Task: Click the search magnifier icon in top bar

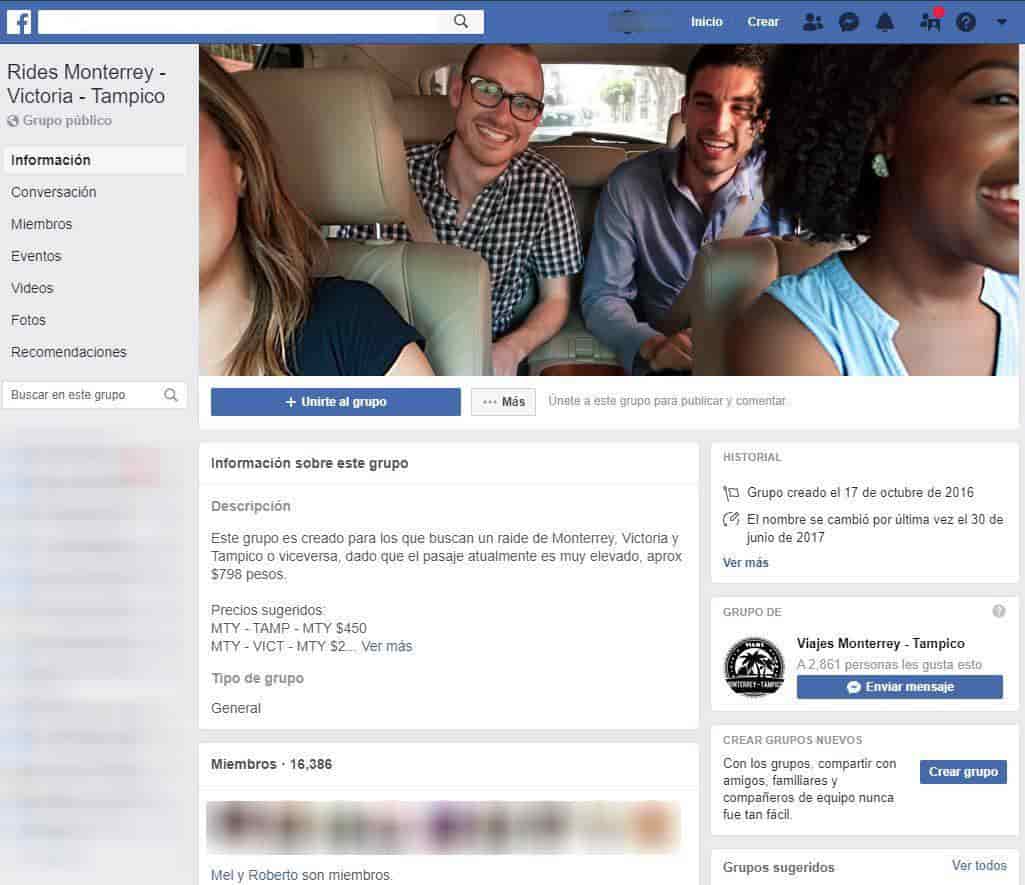Action: (x=461, y=21)
